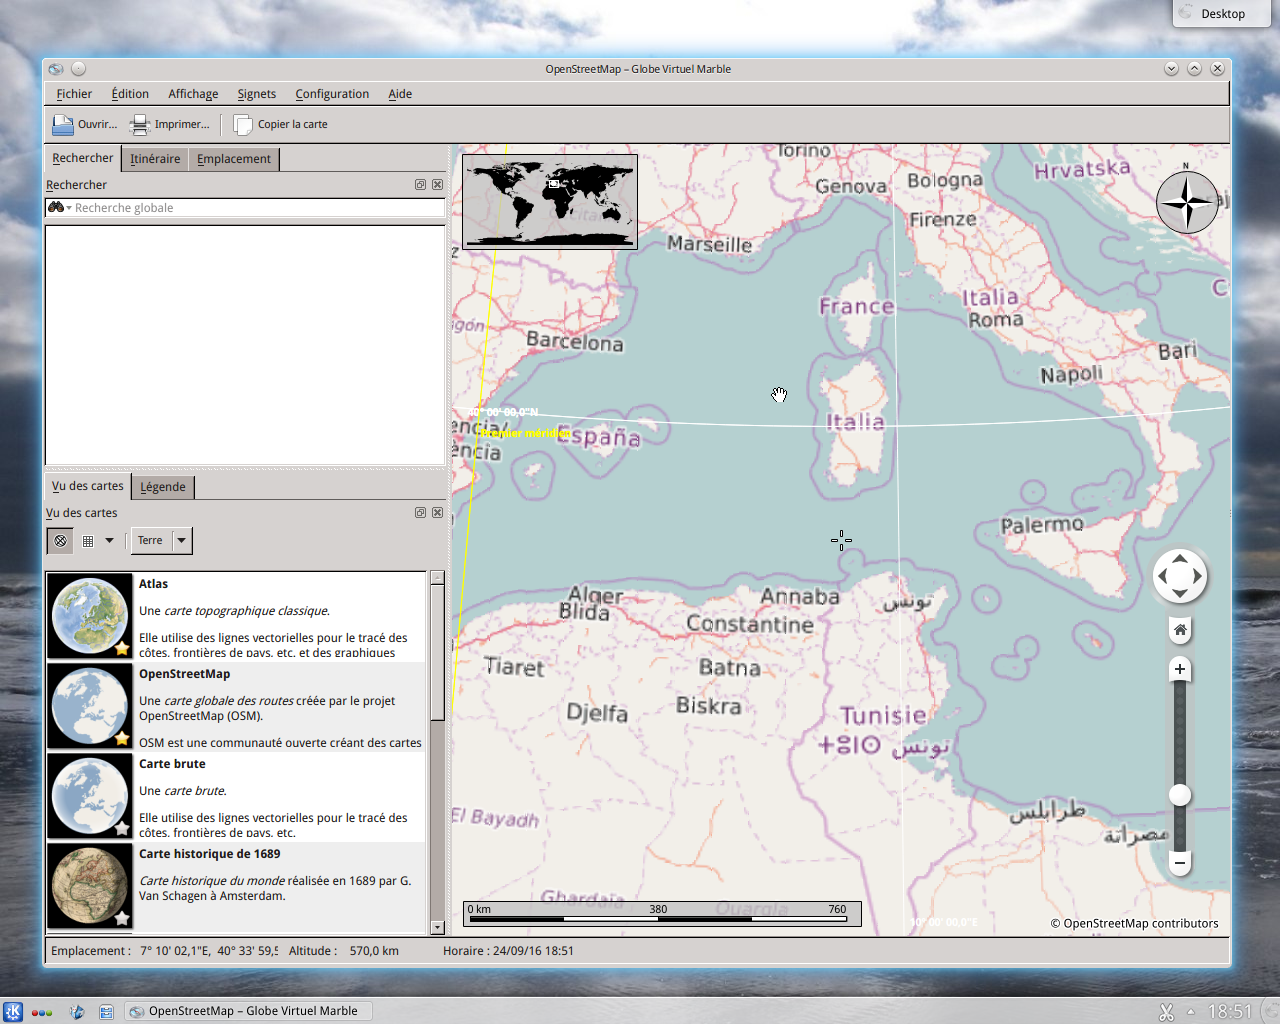Click the Atlas title text
The width and height of the screenshot is (1280, 1024).
coord(153,584)
